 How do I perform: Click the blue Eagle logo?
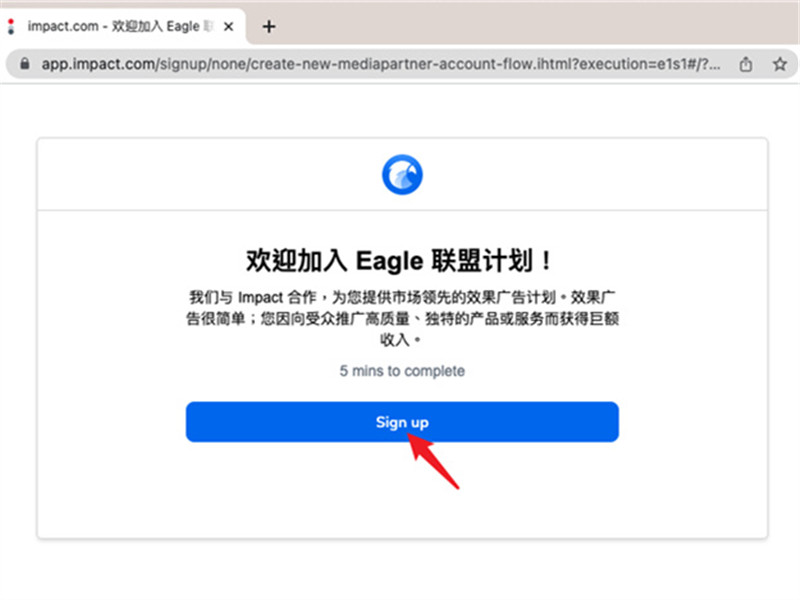coord(402,174)
